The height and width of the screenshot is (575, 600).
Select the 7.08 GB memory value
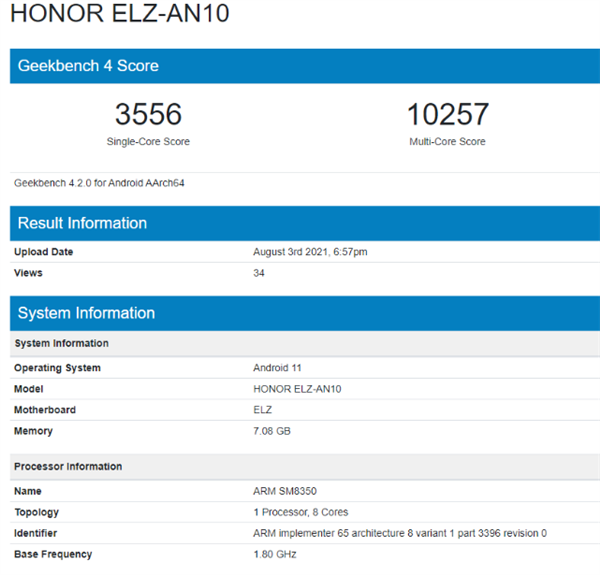[x=272, y=431]
